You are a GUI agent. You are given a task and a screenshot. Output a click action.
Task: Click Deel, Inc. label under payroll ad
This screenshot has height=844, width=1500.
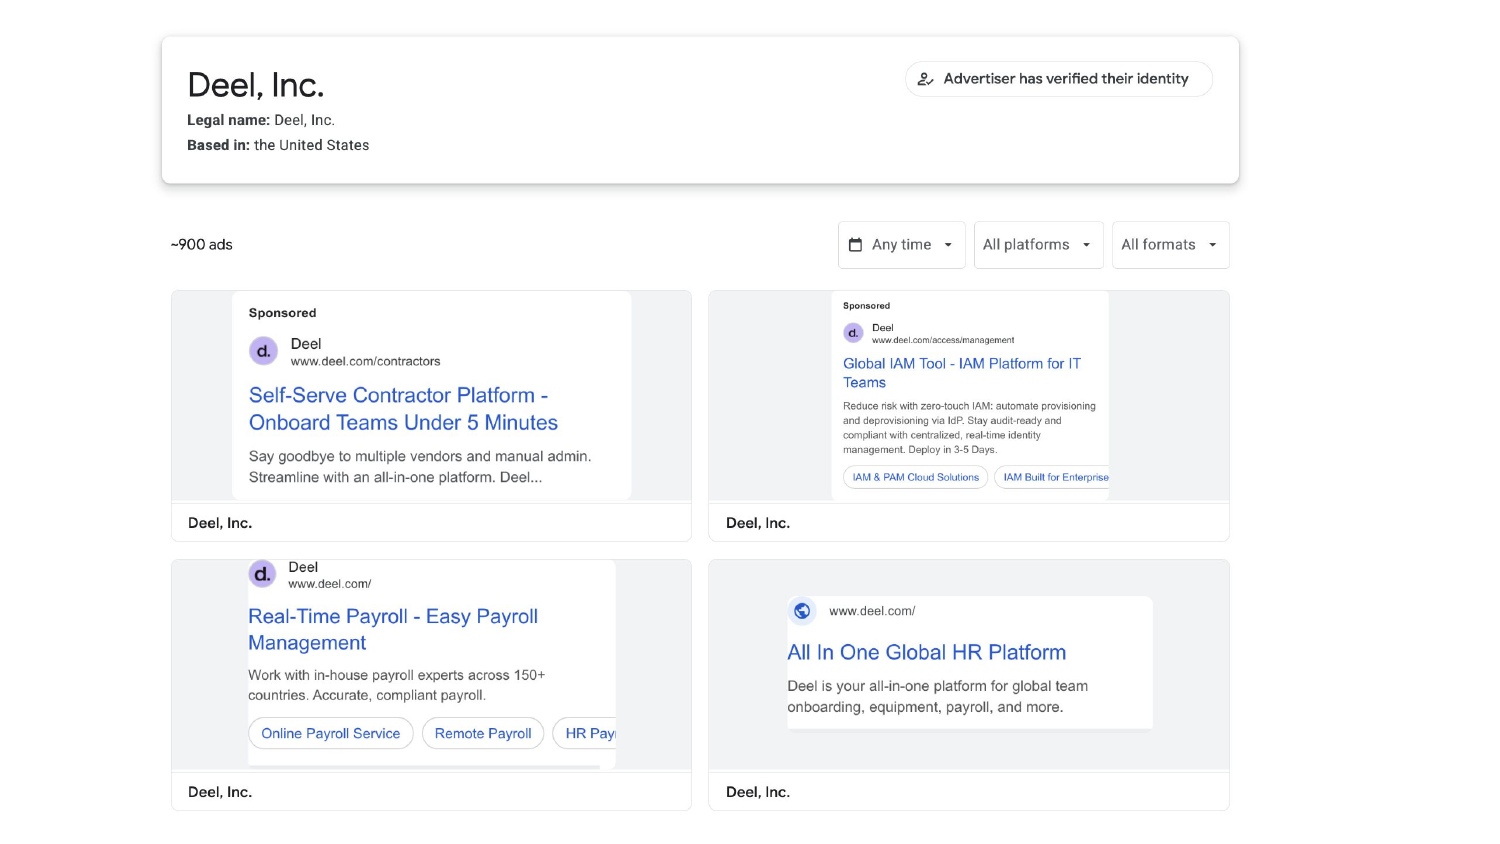point(220,792)
